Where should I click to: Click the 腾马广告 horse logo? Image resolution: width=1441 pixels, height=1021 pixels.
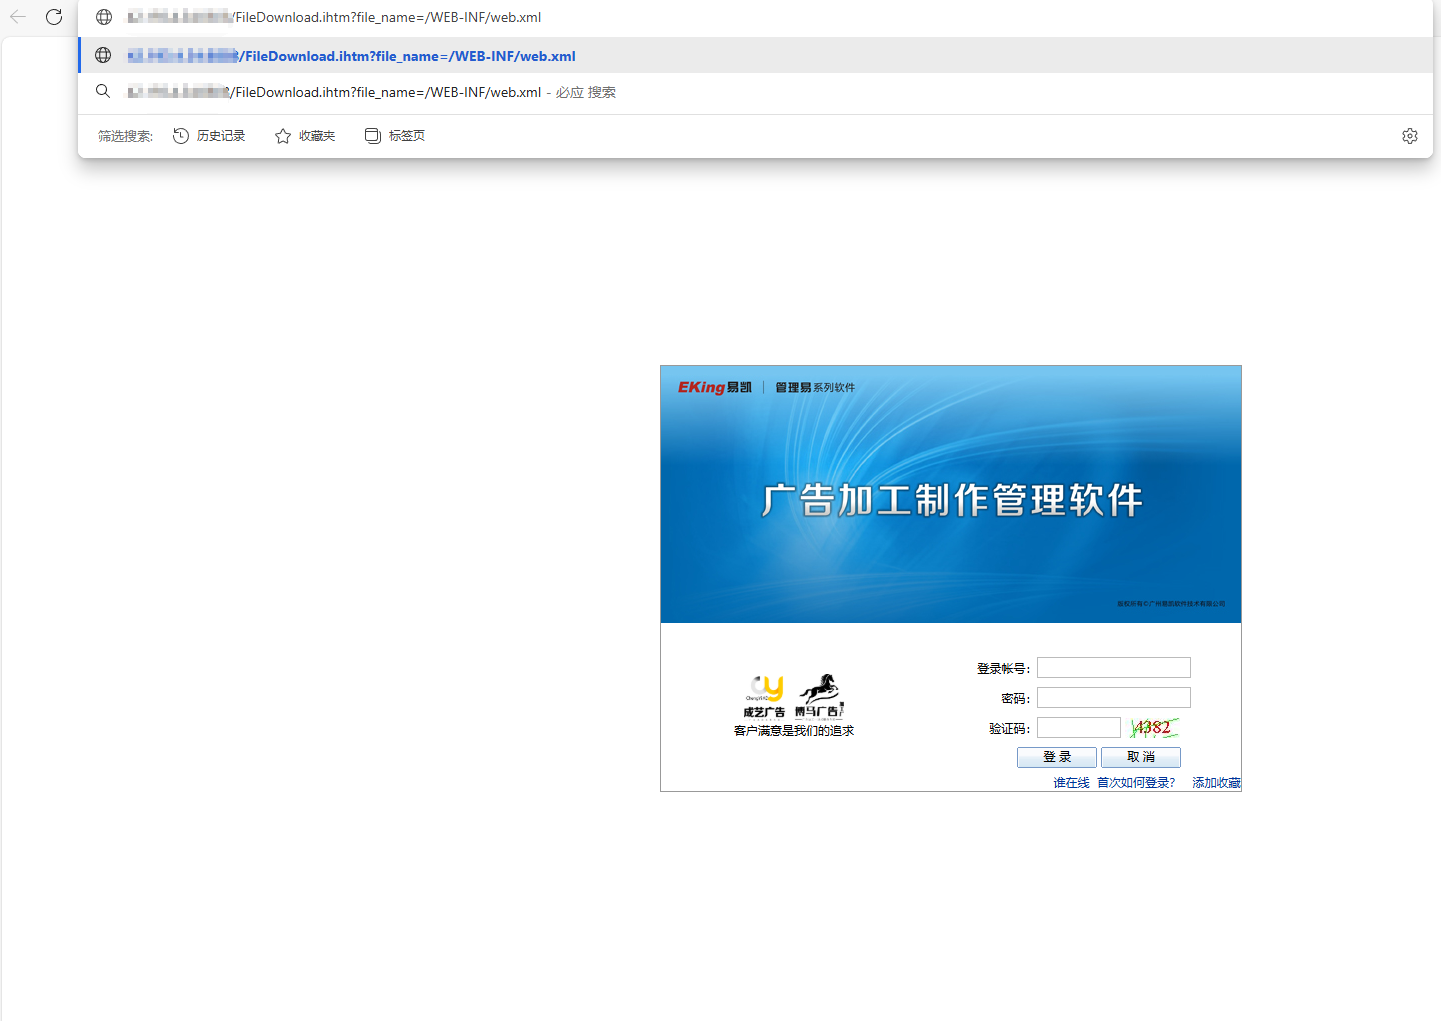tap(820, 696)
